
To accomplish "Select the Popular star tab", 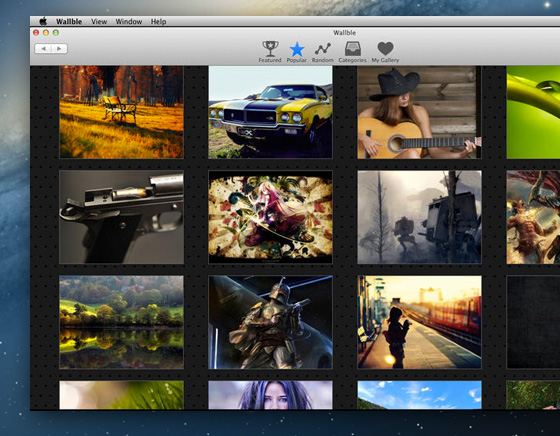I will [296, 52].
